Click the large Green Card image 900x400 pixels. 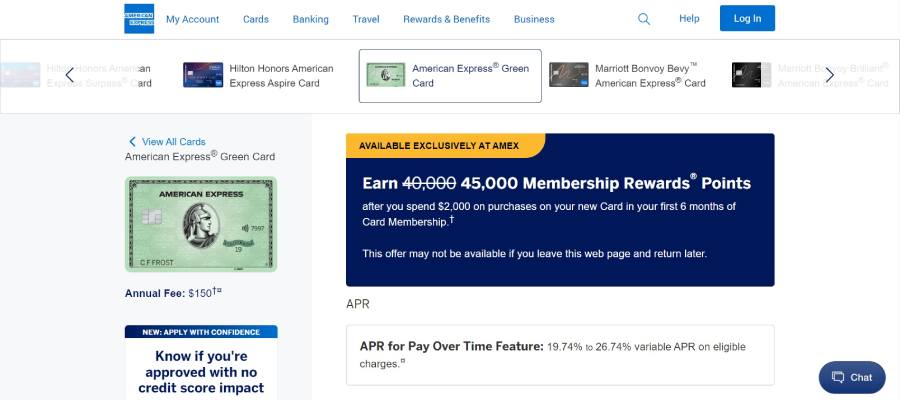201,224
